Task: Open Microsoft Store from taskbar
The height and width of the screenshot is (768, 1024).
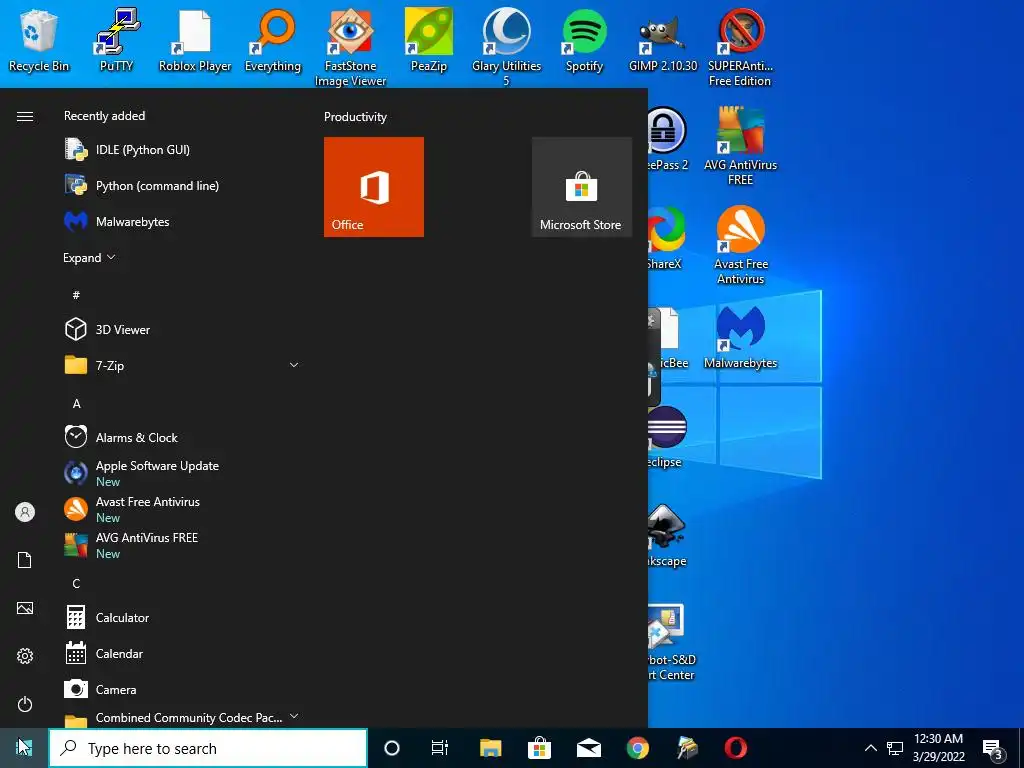Action: point(539,748)
